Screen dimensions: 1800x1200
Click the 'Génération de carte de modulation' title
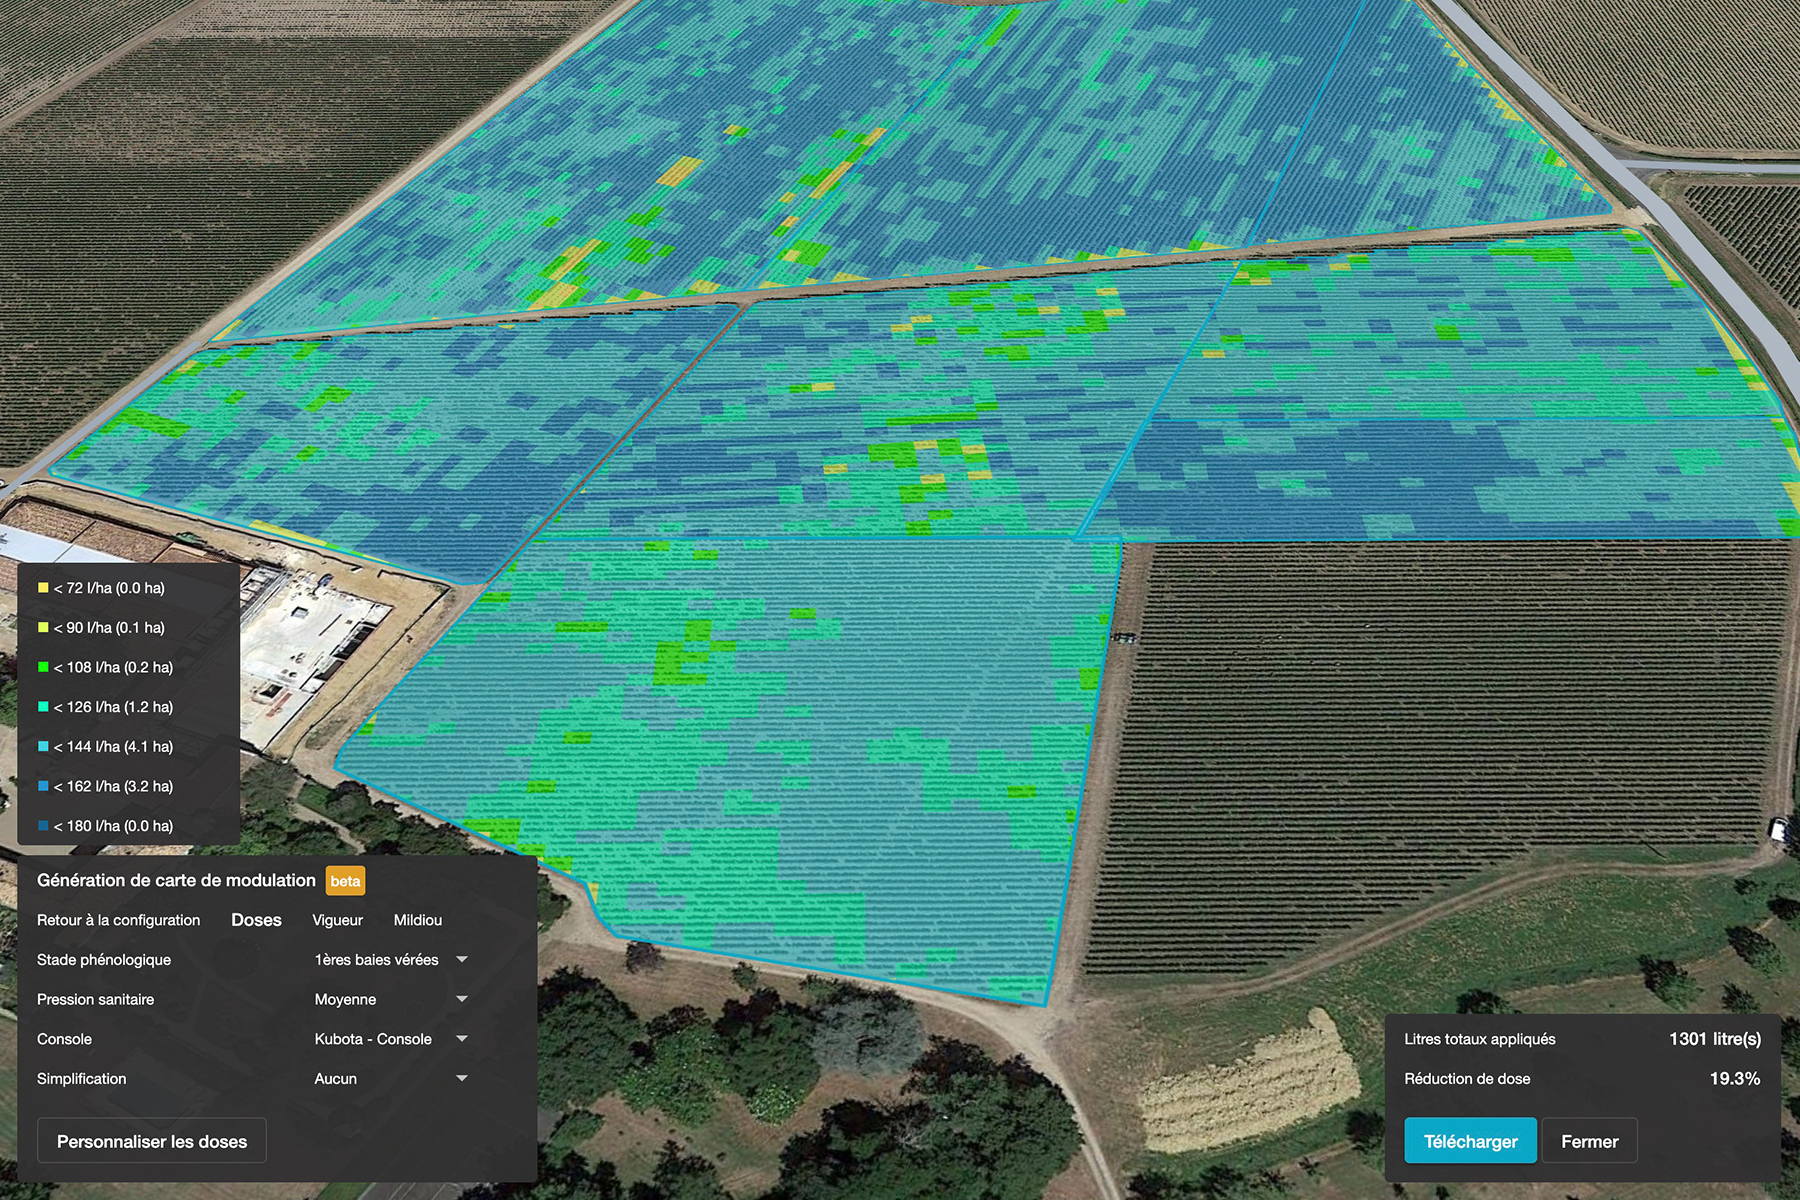tap(176, 880)
